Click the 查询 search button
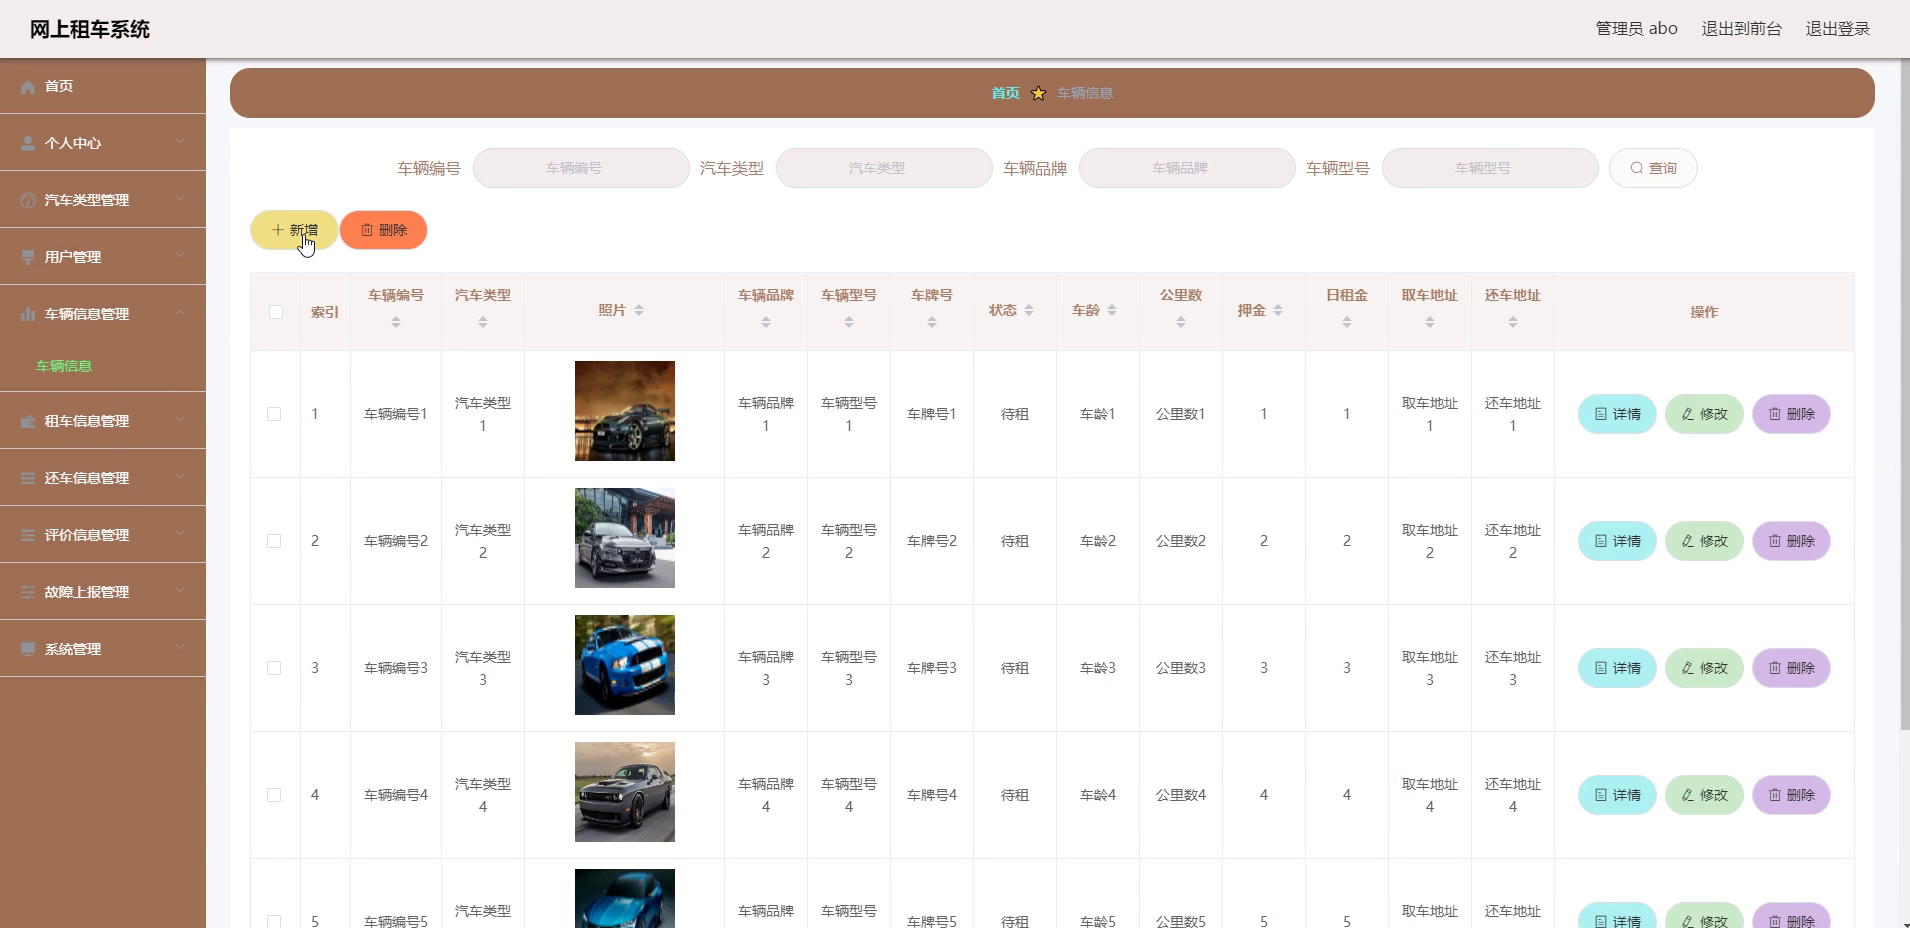The height and width of the screenshot is (928, 1910). pyautogui.click(x=1653, y=168)
